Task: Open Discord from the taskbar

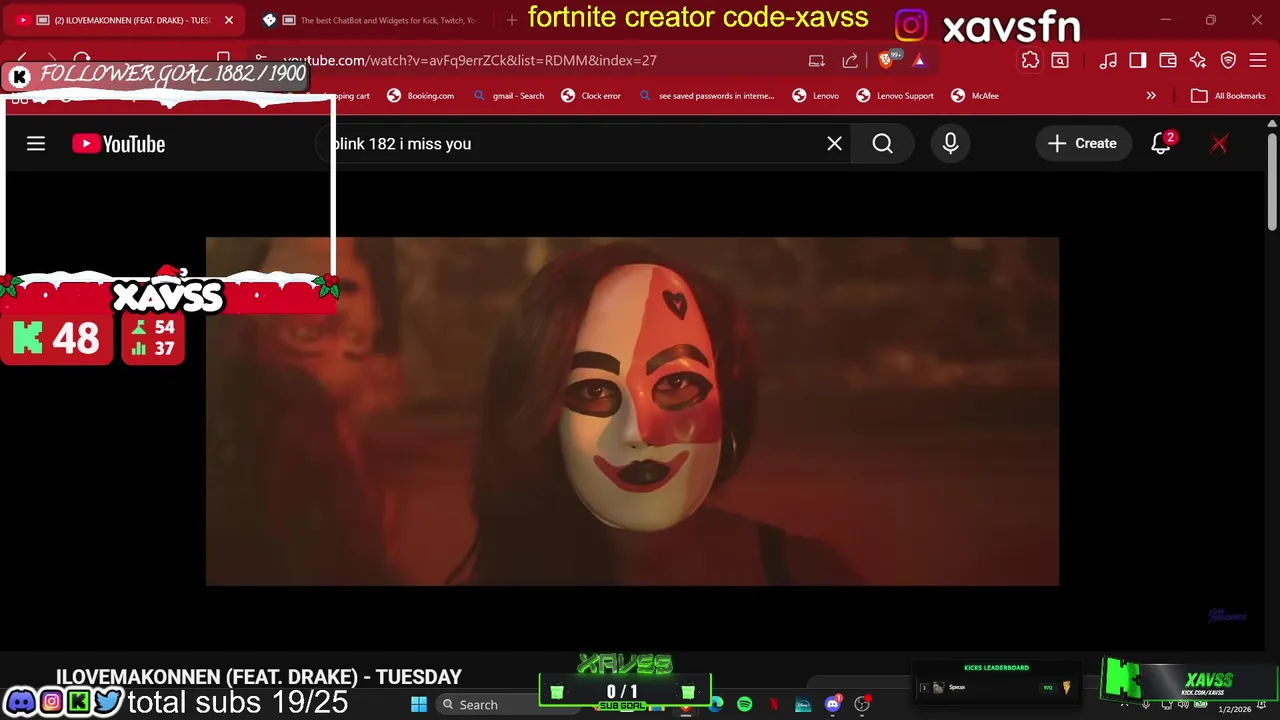Action: pos(832,705)
